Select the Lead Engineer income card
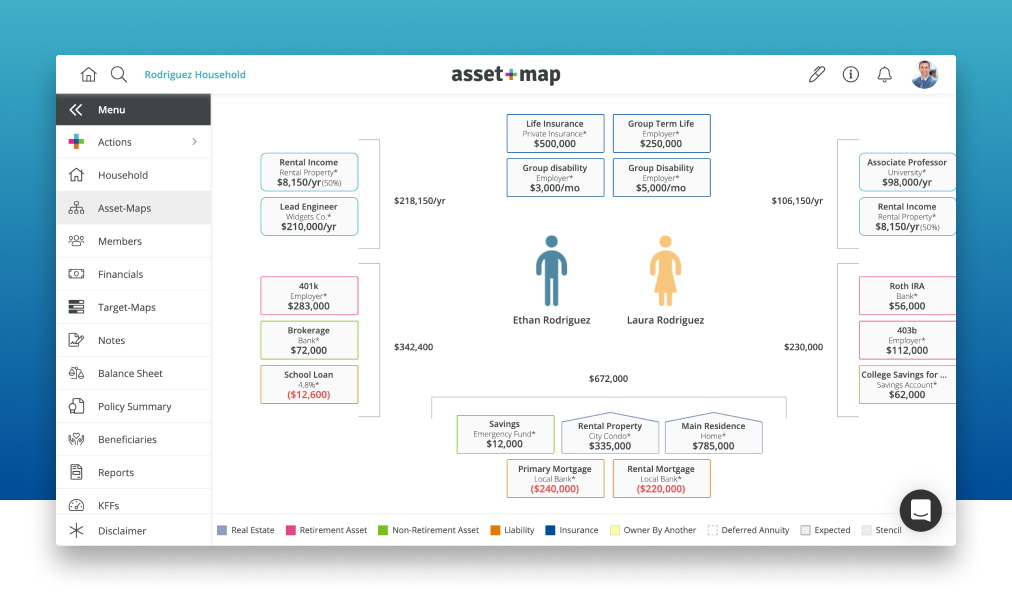 coord(309,216)
